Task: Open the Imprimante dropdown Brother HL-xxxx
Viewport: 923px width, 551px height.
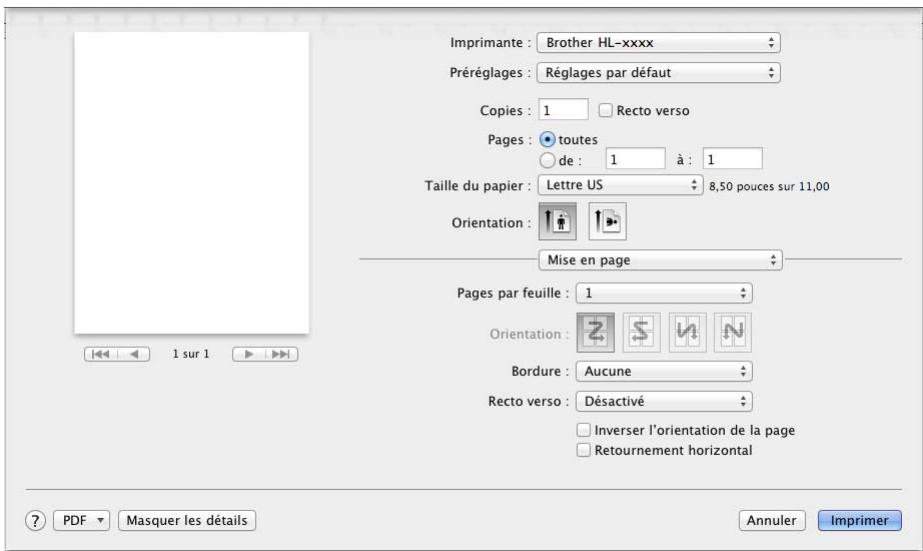Action: [x=659, y=42]
